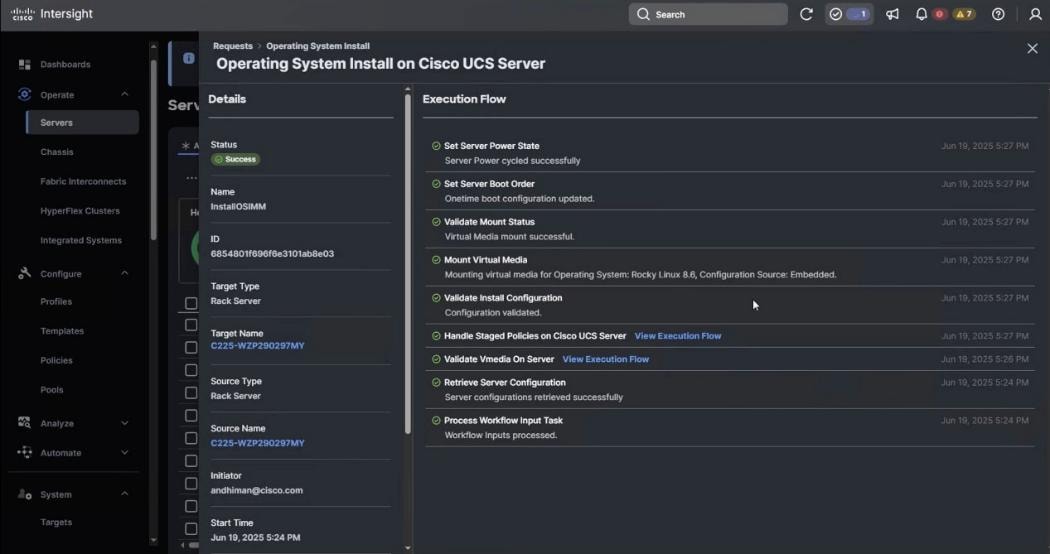Viewport: 1050px width, 554px height.
Task: Open Target Name C225-WZP290297MY link
Action: tap(257, 346)
